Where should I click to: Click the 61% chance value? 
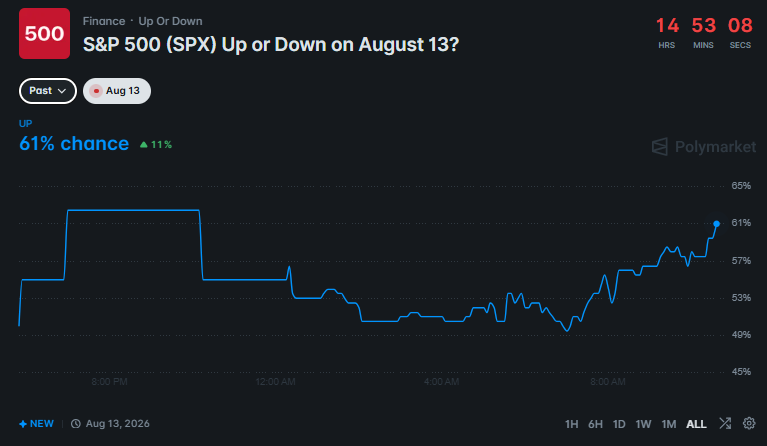pos(74,144)
